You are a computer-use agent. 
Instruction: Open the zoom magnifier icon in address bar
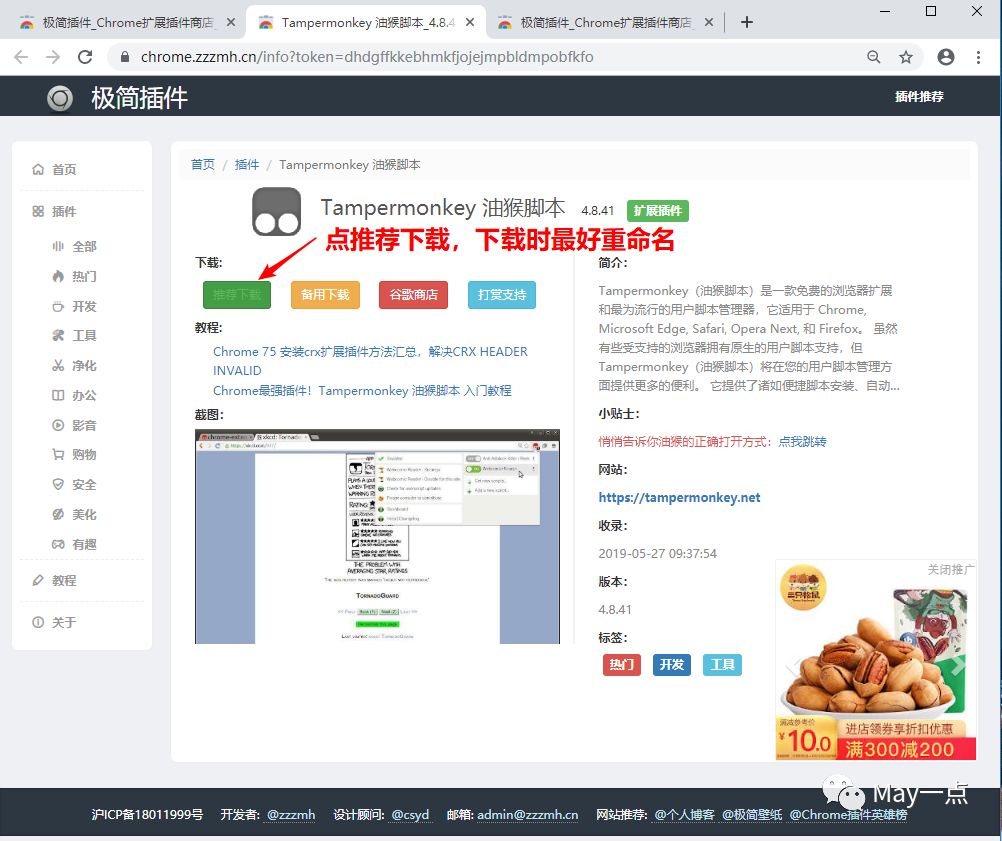pyautogui.click(x=874, y=57)
